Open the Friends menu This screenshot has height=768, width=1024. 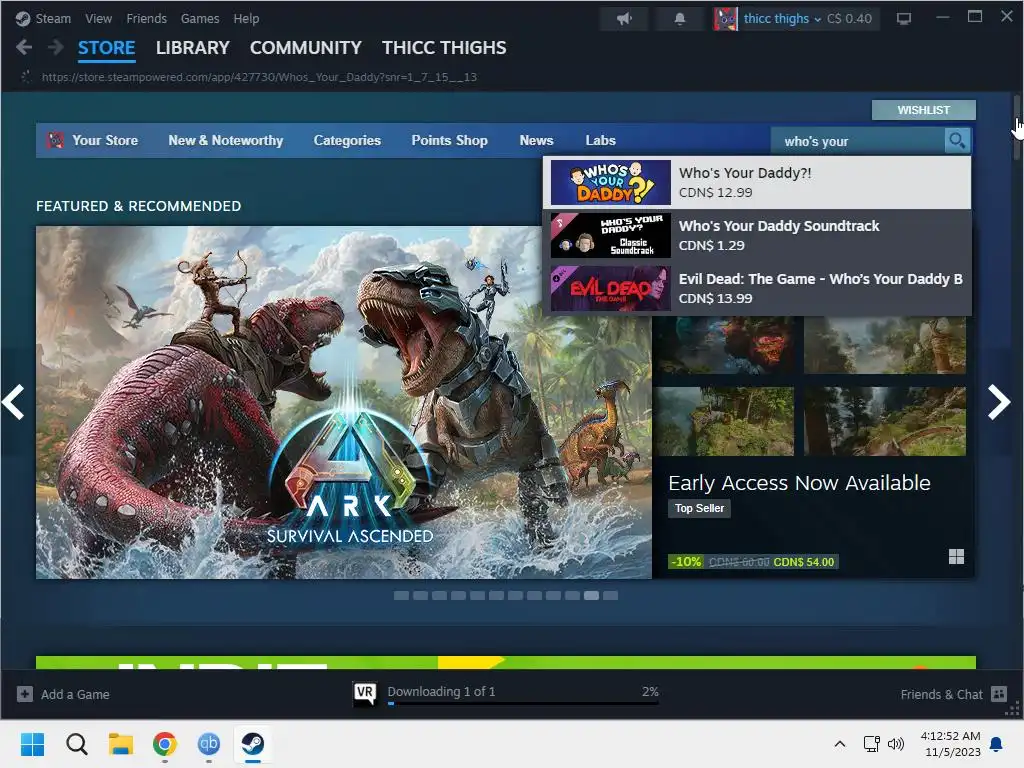click(146, 18)
